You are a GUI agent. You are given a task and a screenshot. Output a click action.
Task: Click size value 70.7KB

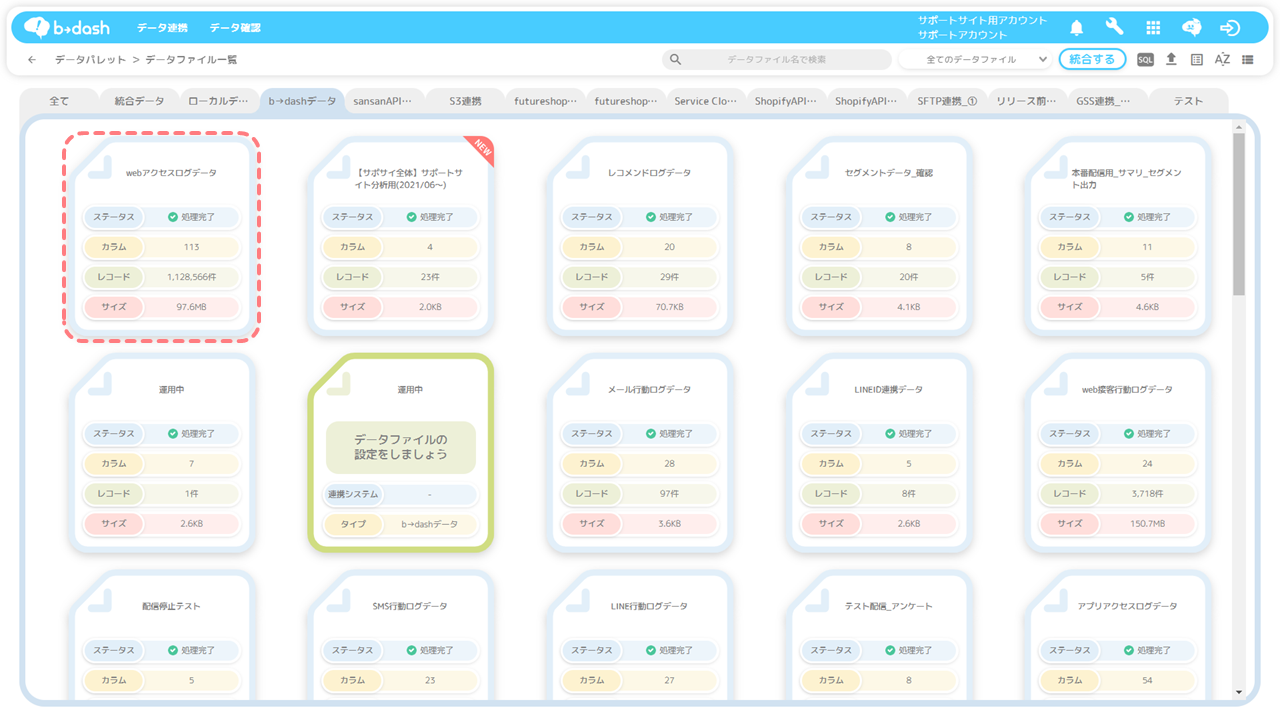(x=669, y=307)
